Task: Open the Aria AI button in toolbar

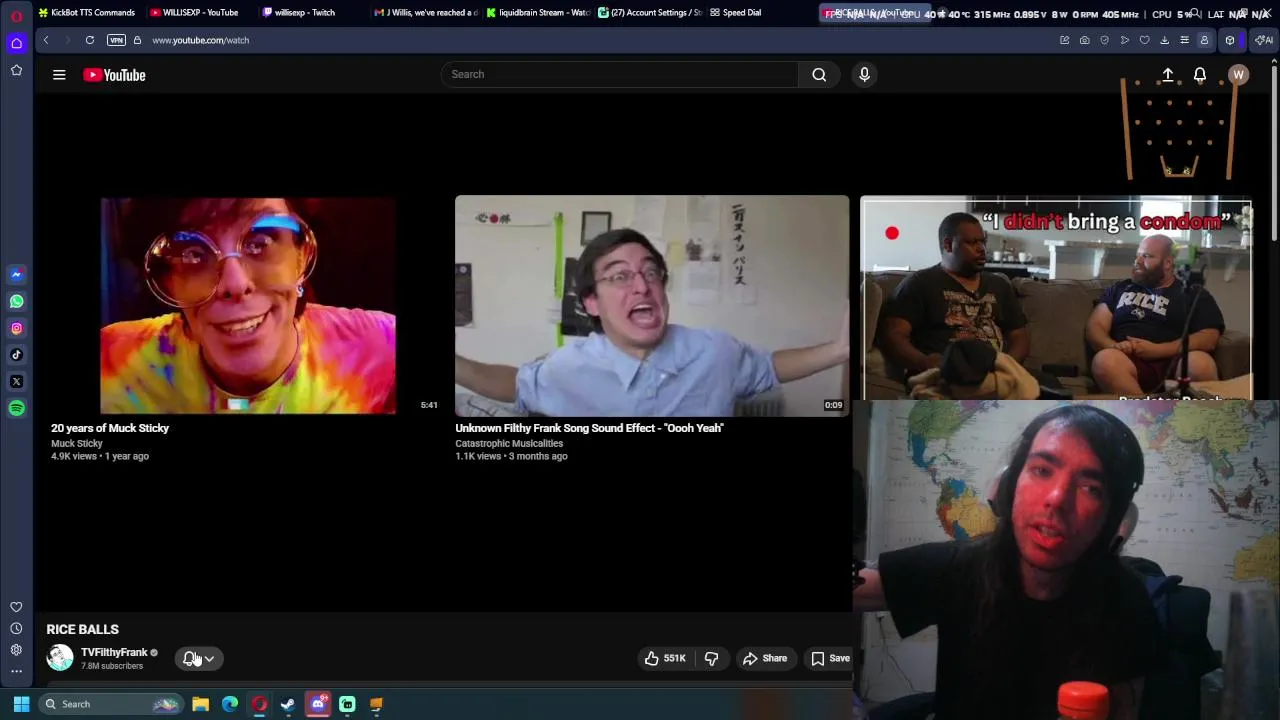Action: click(x=1264, y=40)
